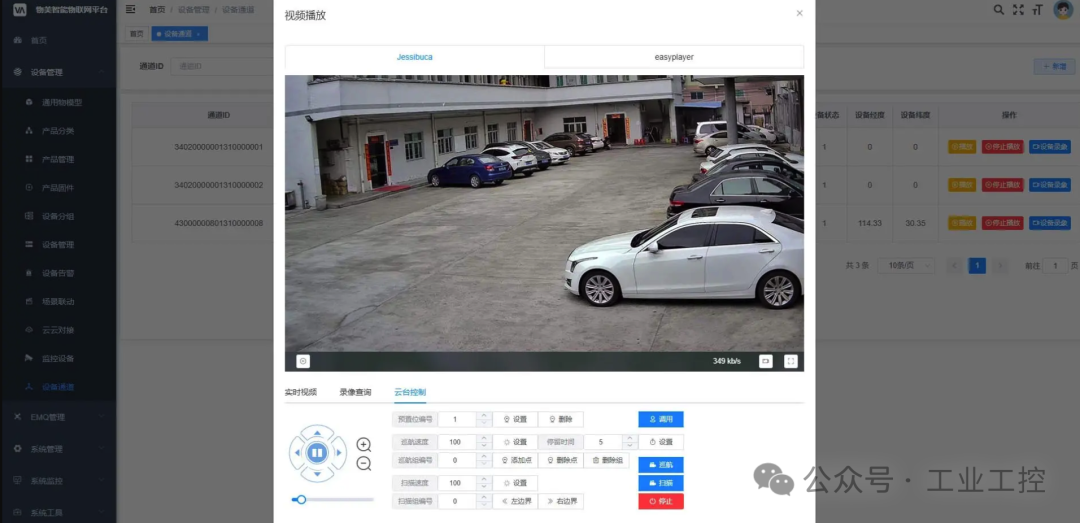Pause PTZ with center joystick button
Screen dimensions: 1080x523
coord(317,453)
